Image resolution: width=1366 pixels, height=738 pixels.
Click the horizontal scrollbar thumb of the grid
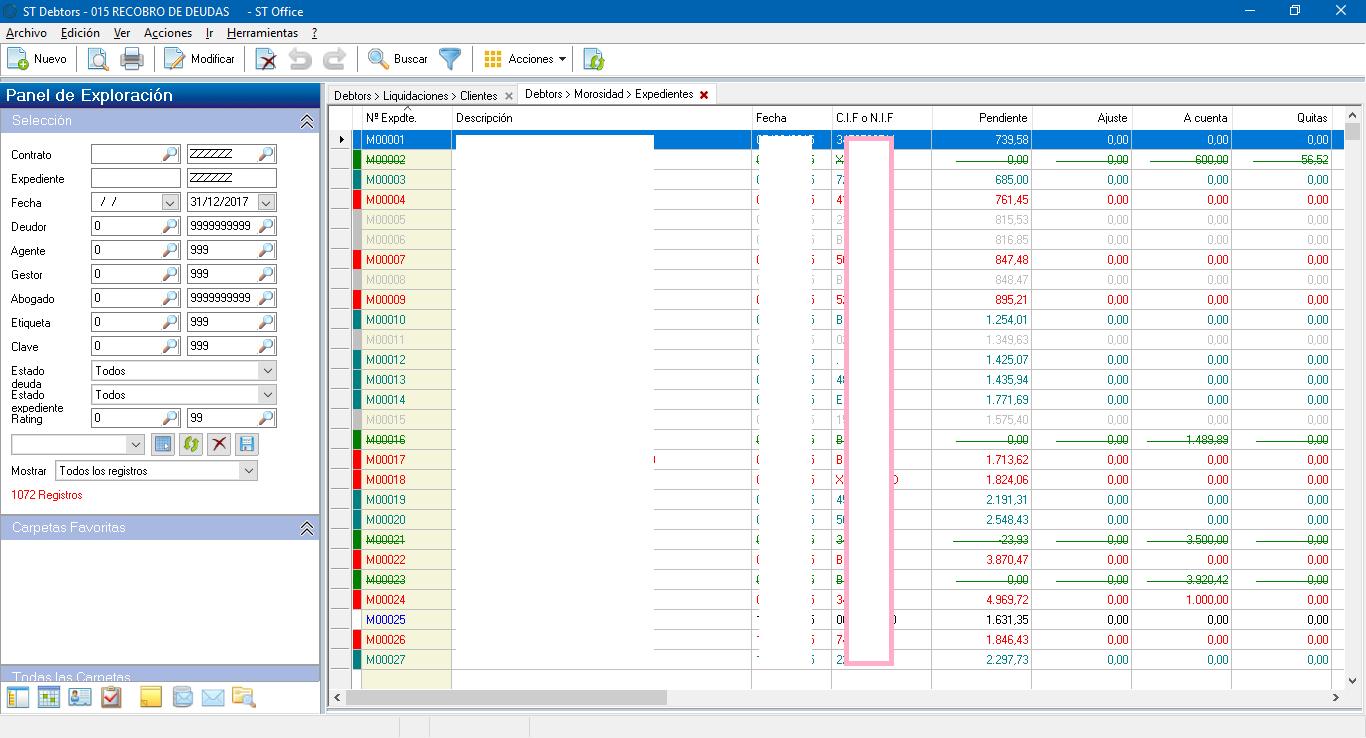(x=505, y=697)
